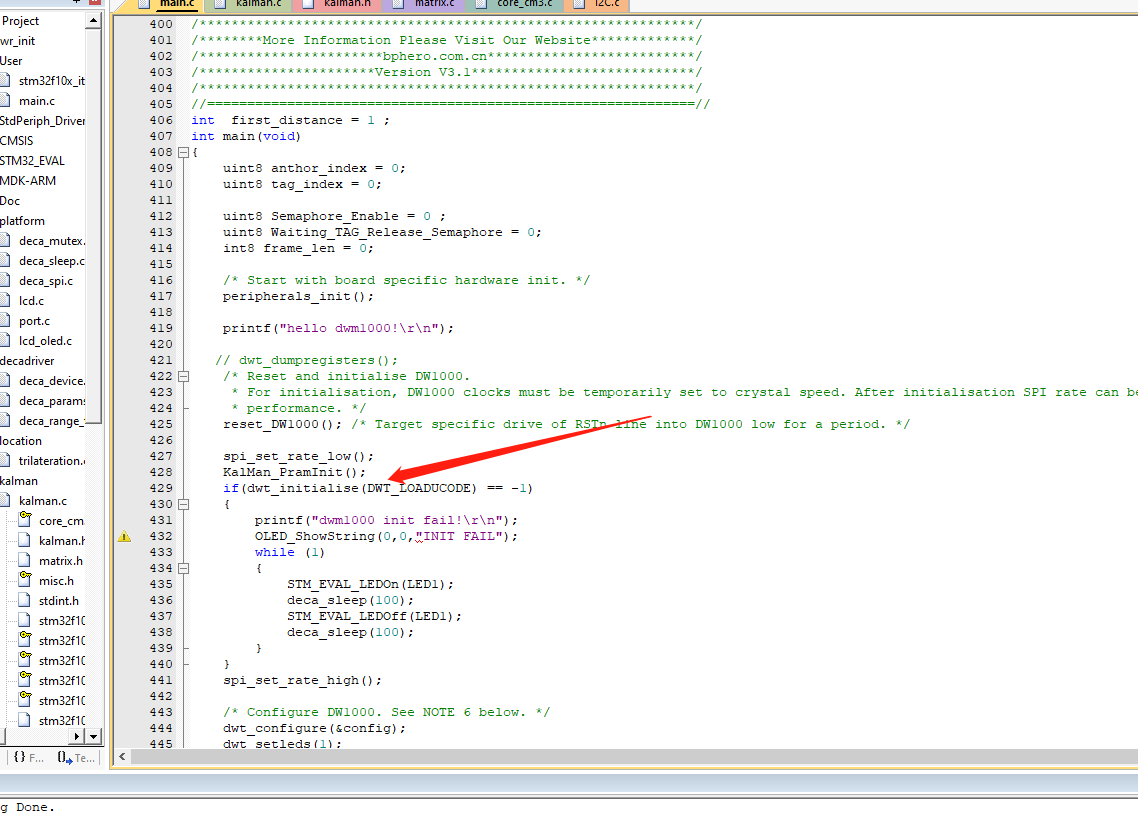The height and width of the screenshot is (818, 1138).
Task: Click the main.c file icon in project tree
Action: (6, 100)
